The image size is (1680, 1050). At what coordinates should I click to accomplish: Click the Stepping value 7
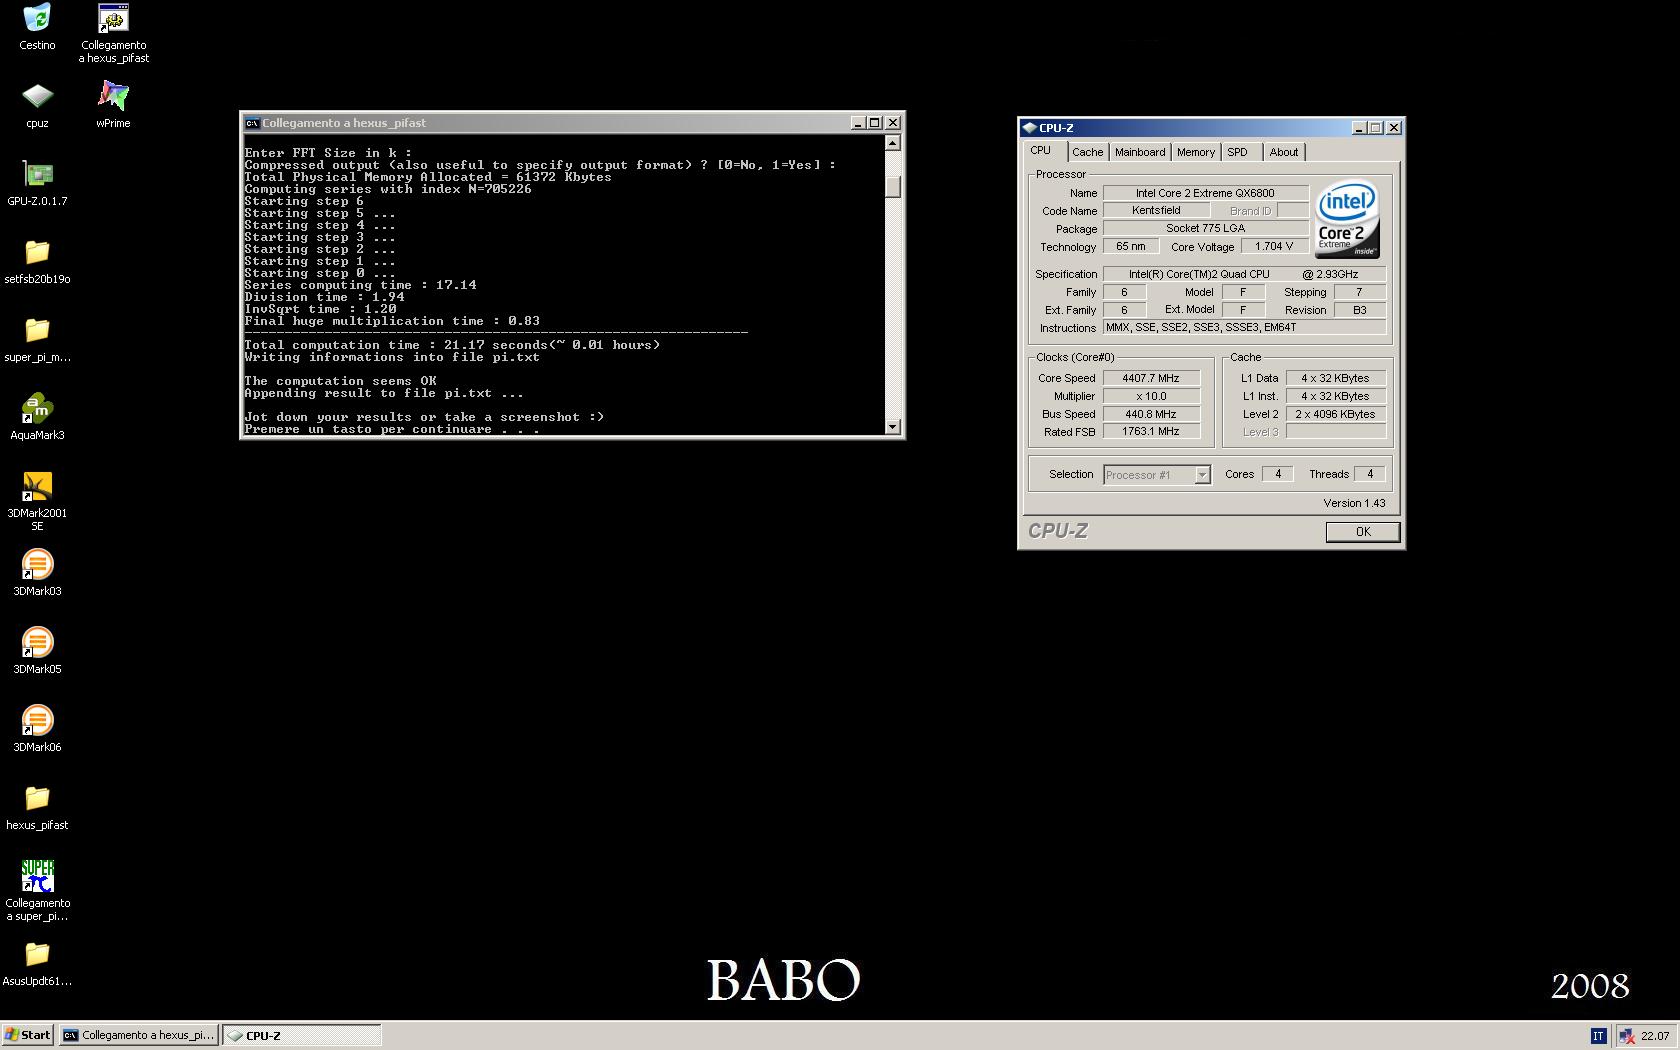[1360, 293]
